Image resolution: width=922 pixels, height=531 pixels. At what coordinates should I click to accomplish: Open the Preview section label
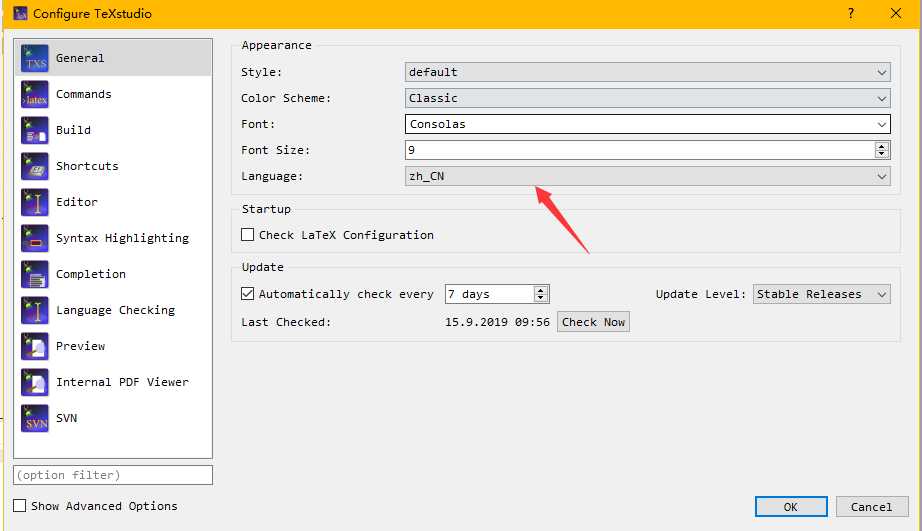(81, 346)
